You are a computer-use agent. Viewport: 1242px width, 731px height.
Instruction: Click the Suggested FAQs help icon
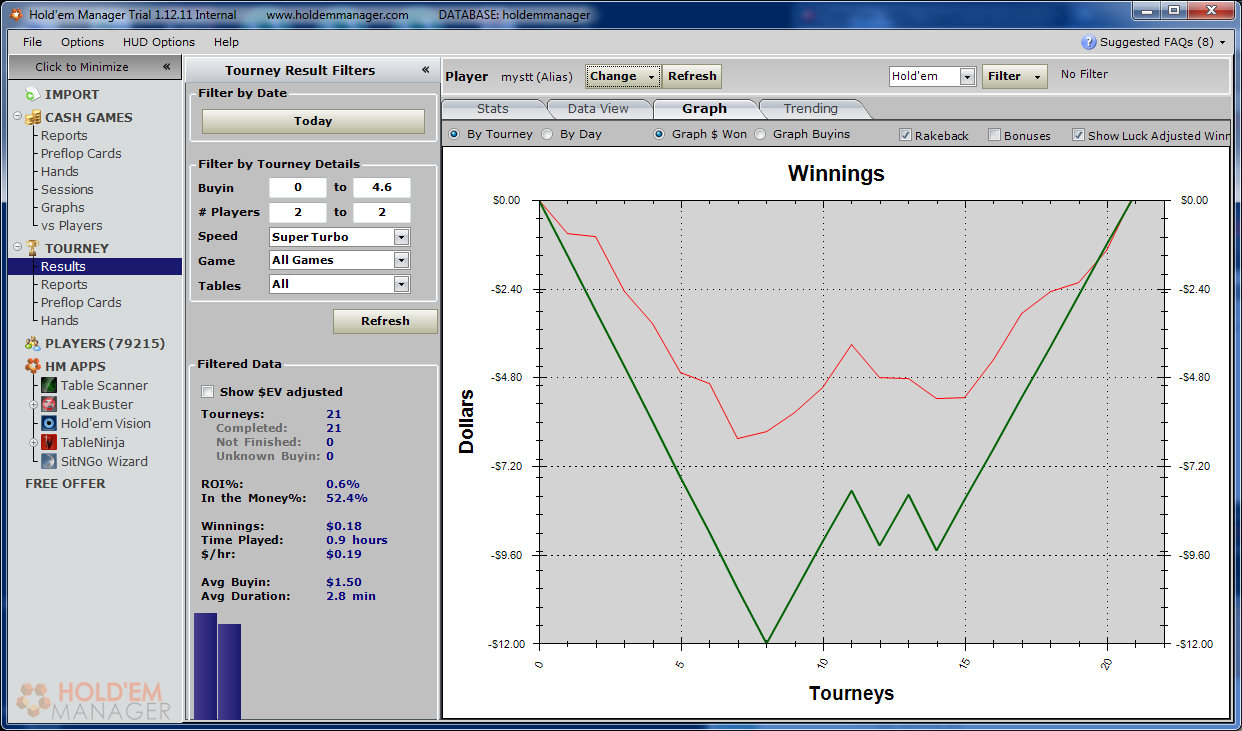click(1089, 42)
